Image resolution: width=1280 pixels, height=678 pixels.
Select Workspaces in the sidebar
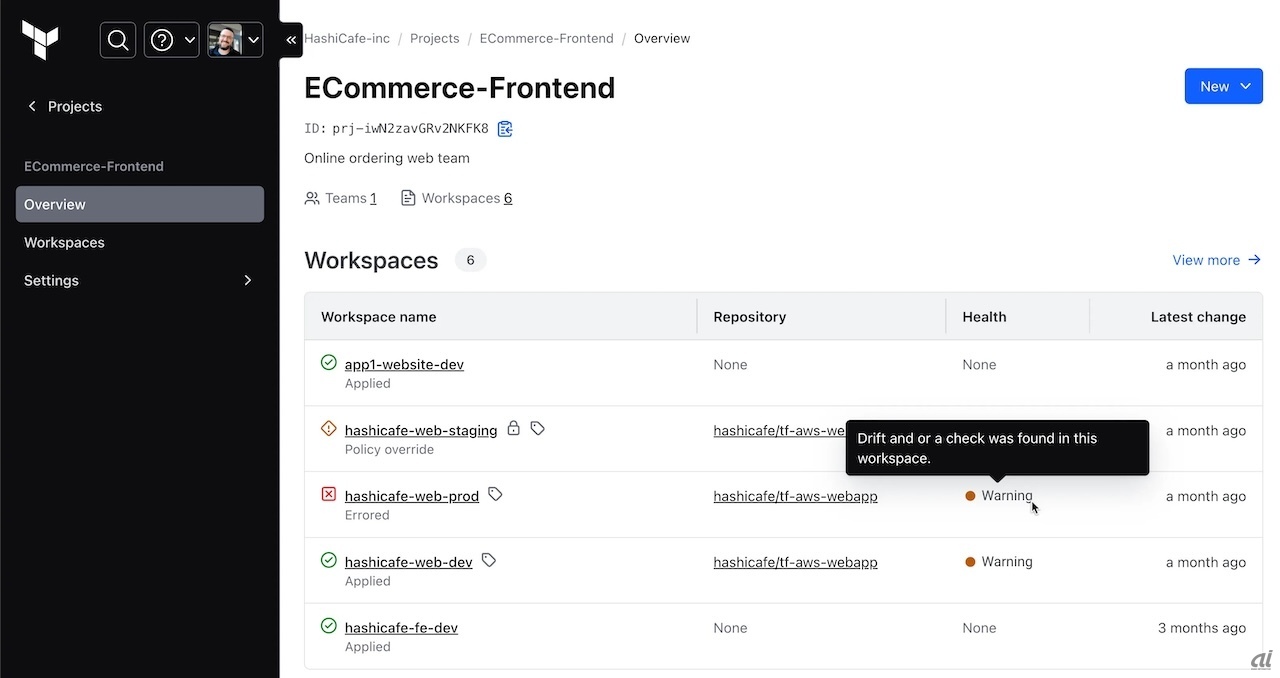(64, 243)
